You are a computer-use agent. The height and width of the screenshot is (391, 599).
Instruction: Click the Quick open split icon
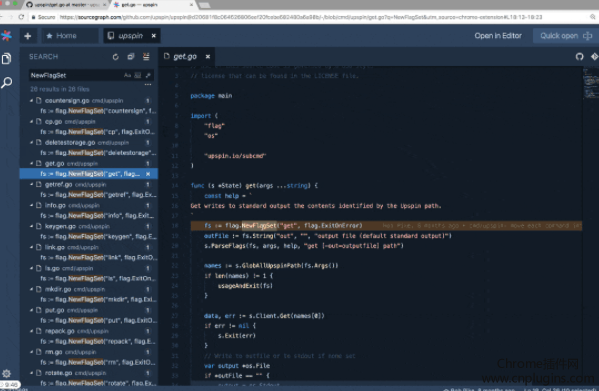[x=588, y=36]
